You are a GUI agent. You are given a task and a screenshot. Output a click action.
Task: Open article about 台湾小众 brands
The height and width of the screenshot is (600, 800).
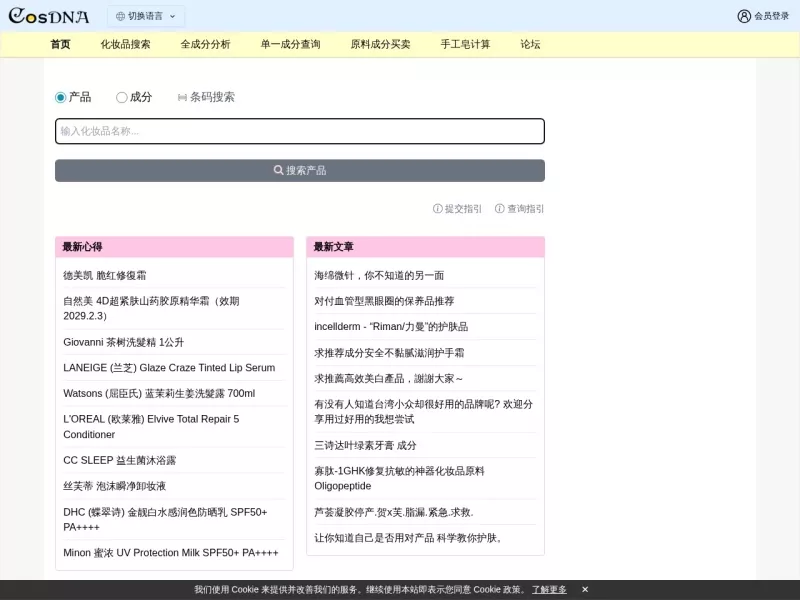(x=423, y=412)
